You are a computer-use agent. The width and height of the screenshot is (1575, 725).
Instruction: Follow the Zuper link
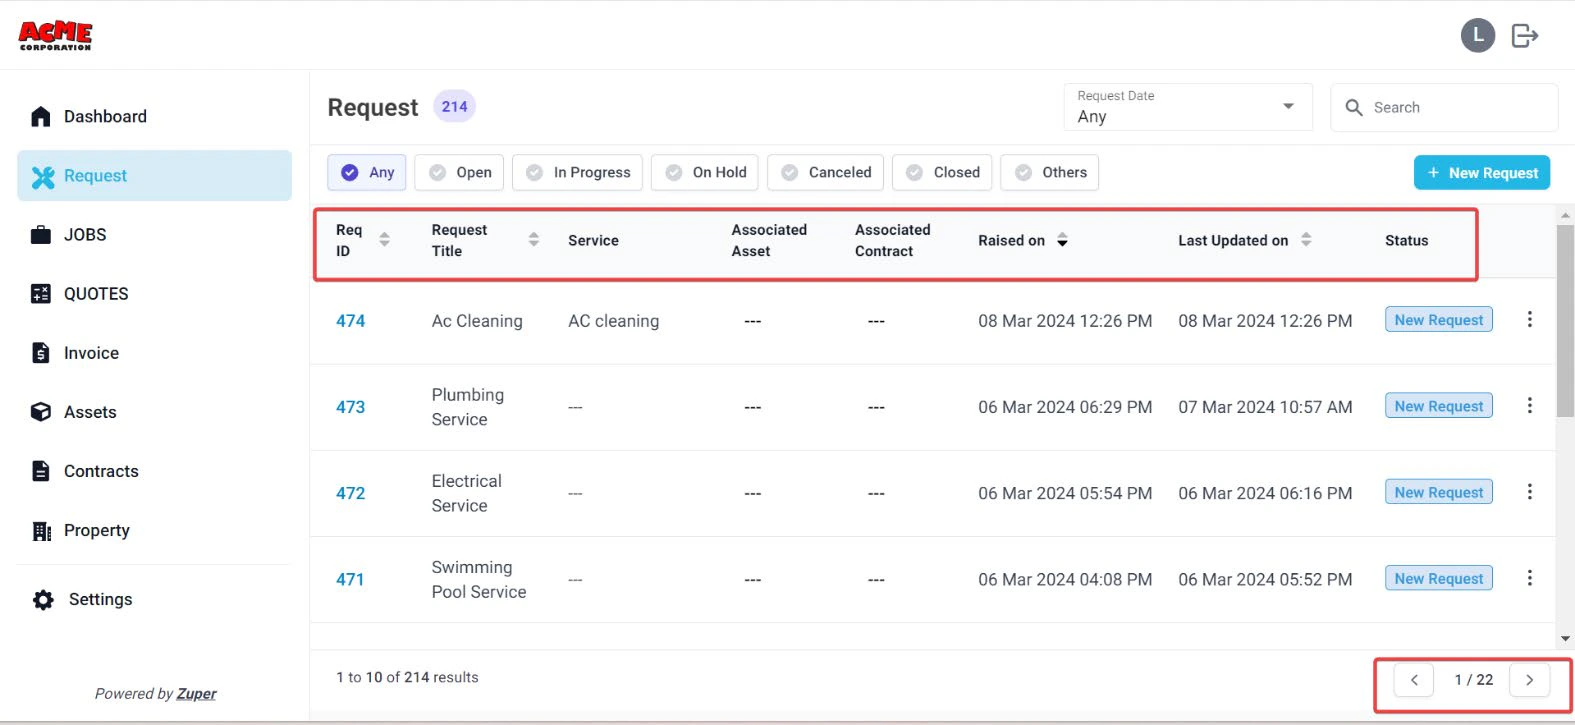point(196,694)
